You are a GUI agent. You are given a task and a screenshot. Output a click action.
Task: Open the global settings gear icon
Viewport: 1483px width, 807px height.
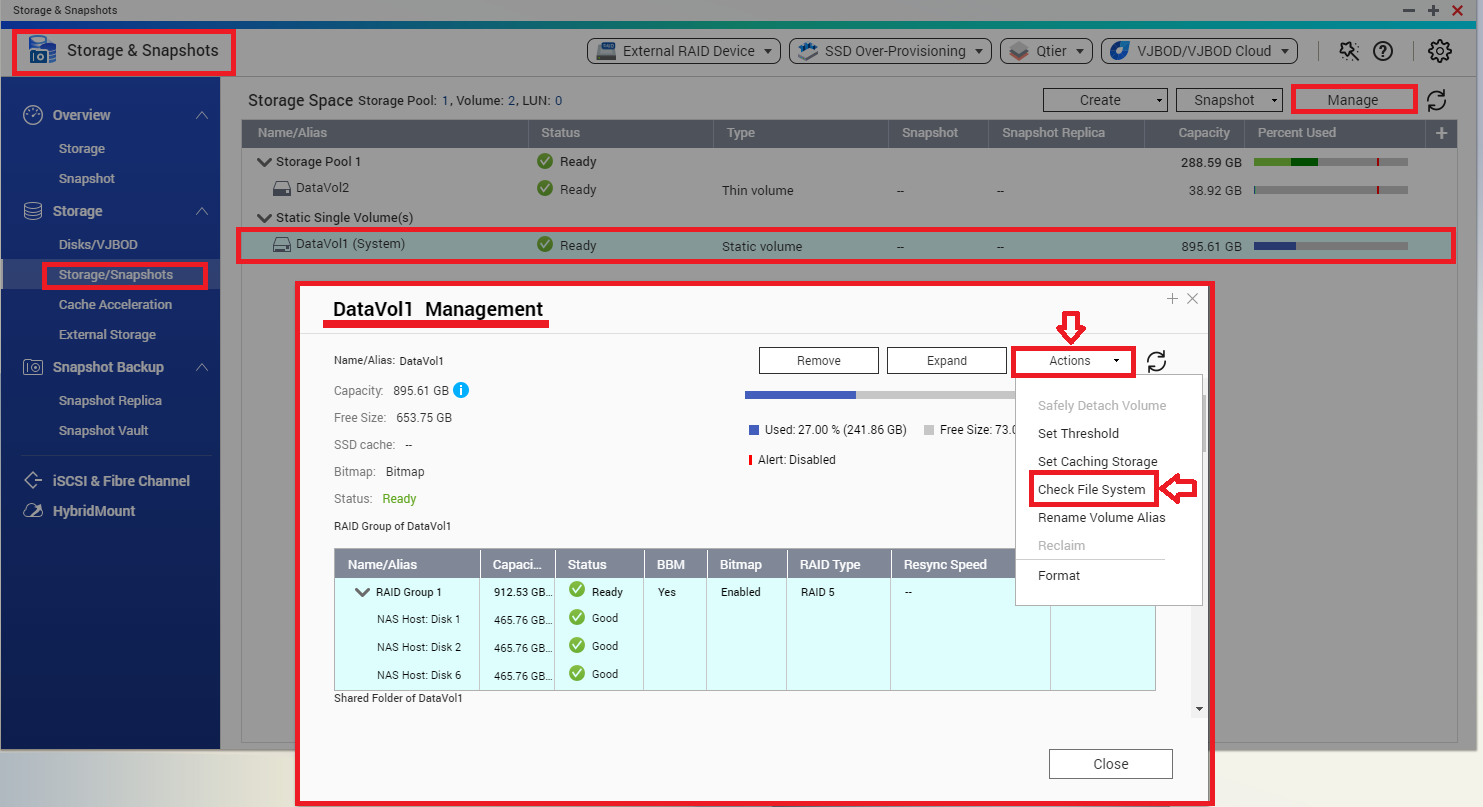coord(1439,51)
